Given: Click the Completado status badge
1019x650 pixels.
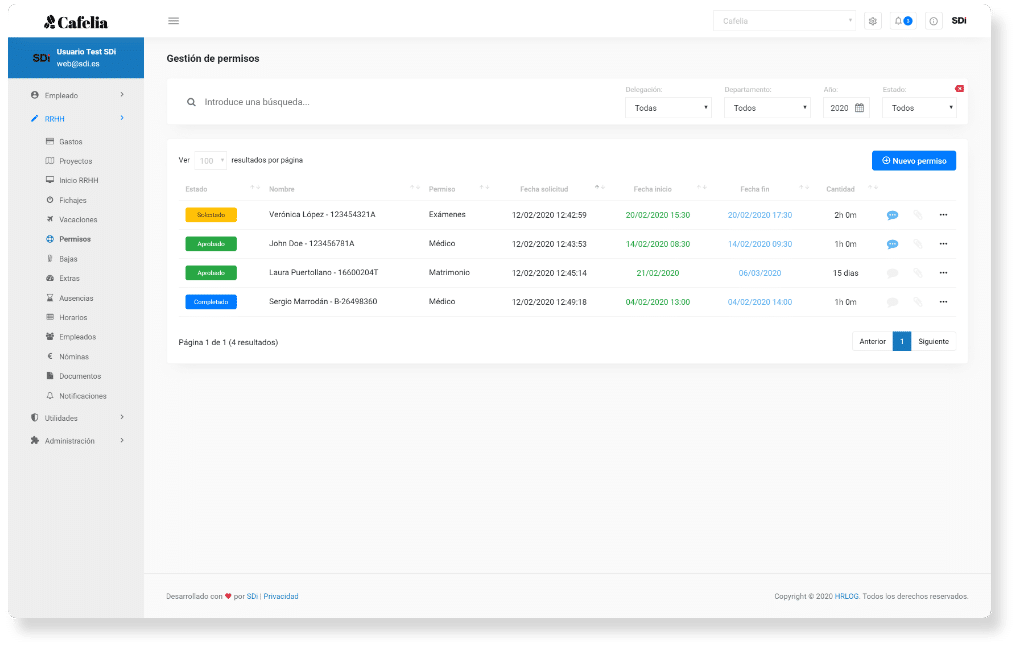Looking at the screenshot, I should click(211, 302).
